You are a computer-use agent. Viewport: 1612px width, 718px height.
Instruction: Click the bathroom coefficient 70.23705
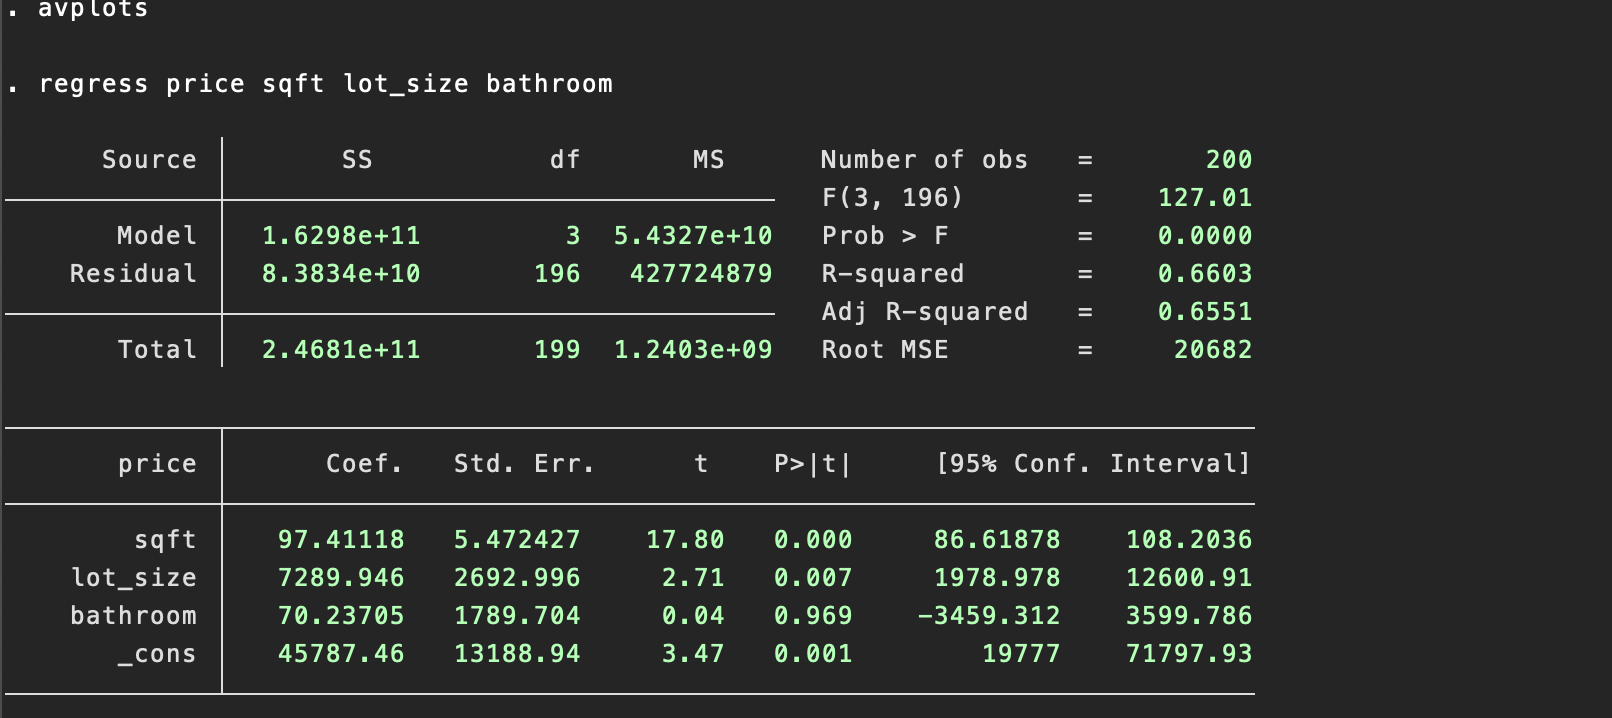coord(341,616)
